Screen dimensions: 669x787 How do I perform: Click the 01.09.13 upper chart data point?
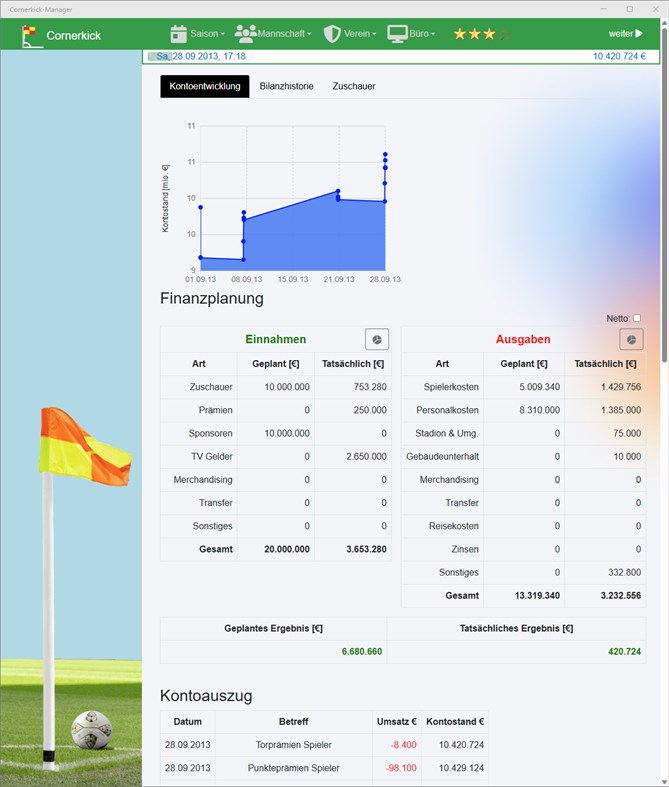[201, 207]
